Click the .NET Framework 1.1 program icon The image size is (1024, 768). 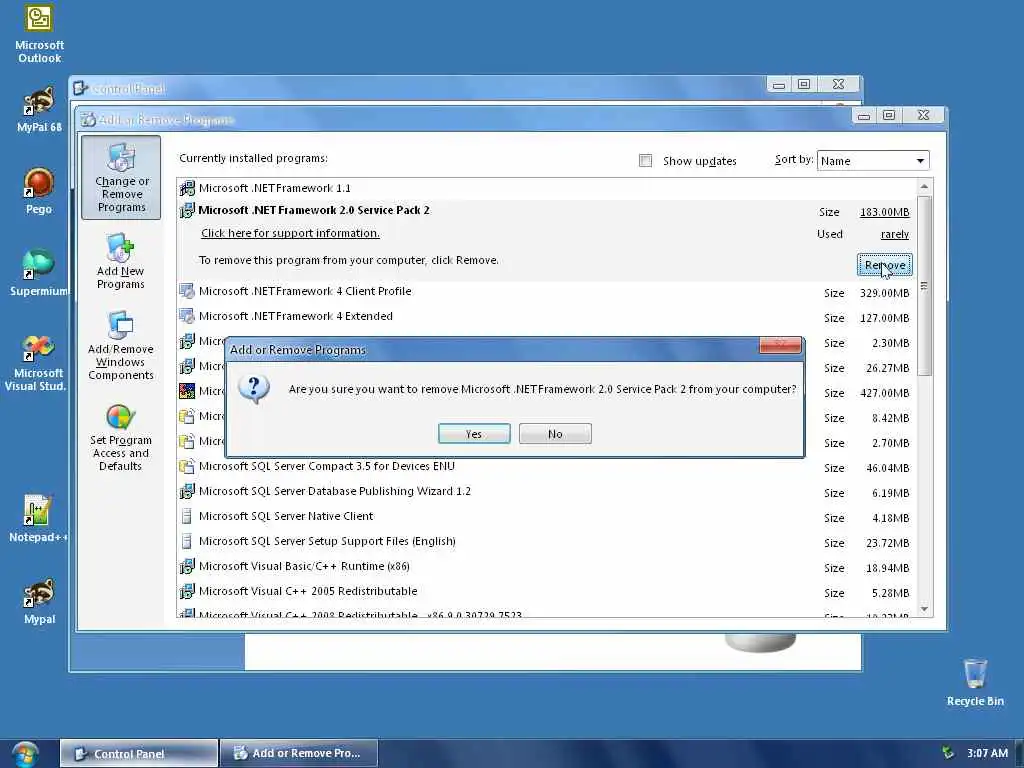tap(187, 188)
